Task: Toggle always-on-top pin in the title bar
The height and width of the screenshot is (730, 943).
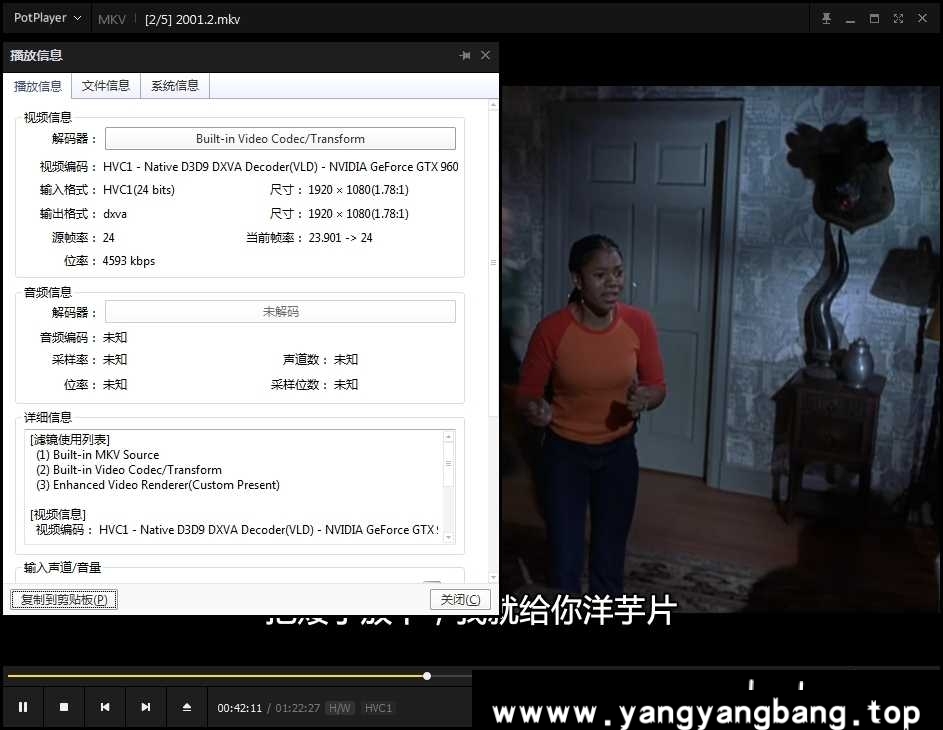Action: click(x=826, y=18)
